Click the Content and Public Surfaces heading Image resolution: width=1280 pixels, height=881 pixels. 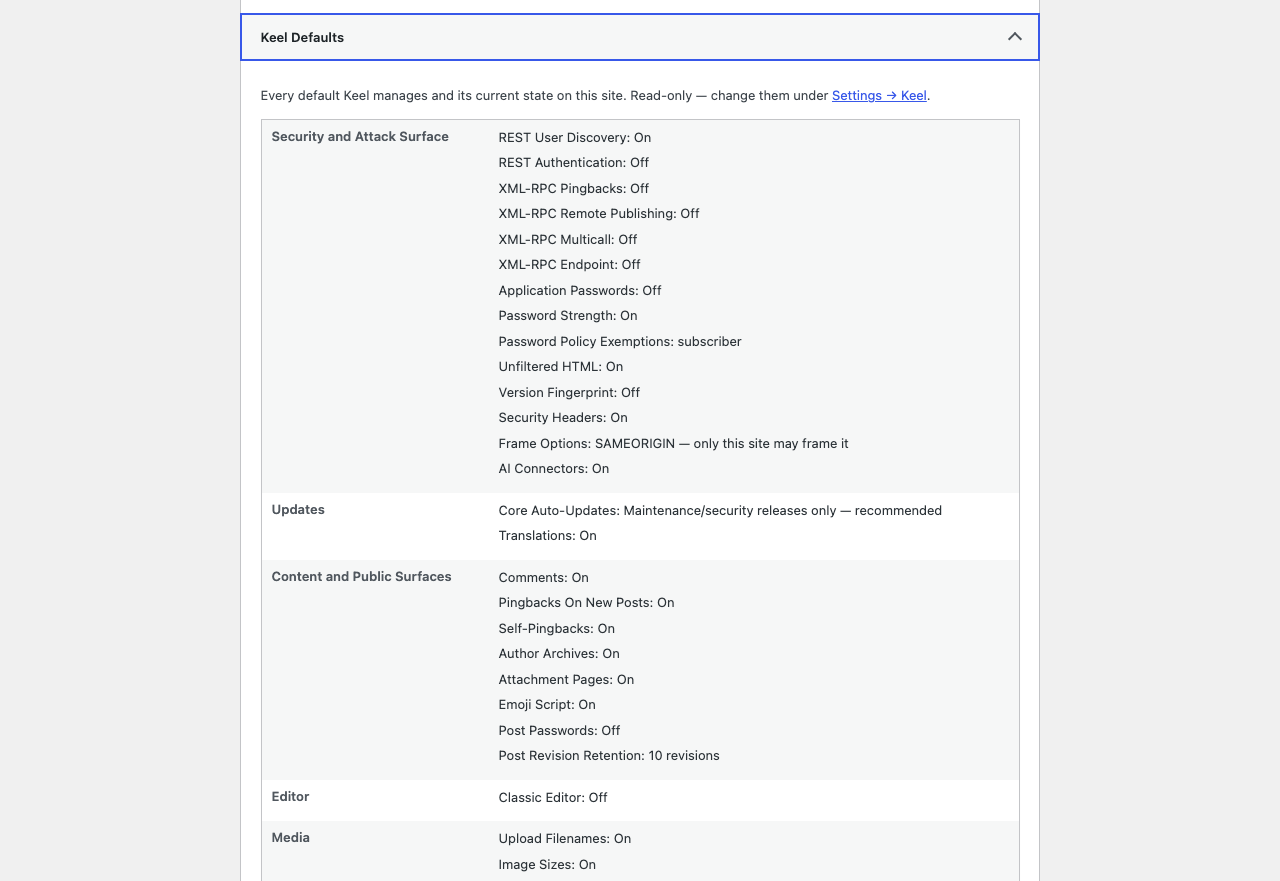361,577
